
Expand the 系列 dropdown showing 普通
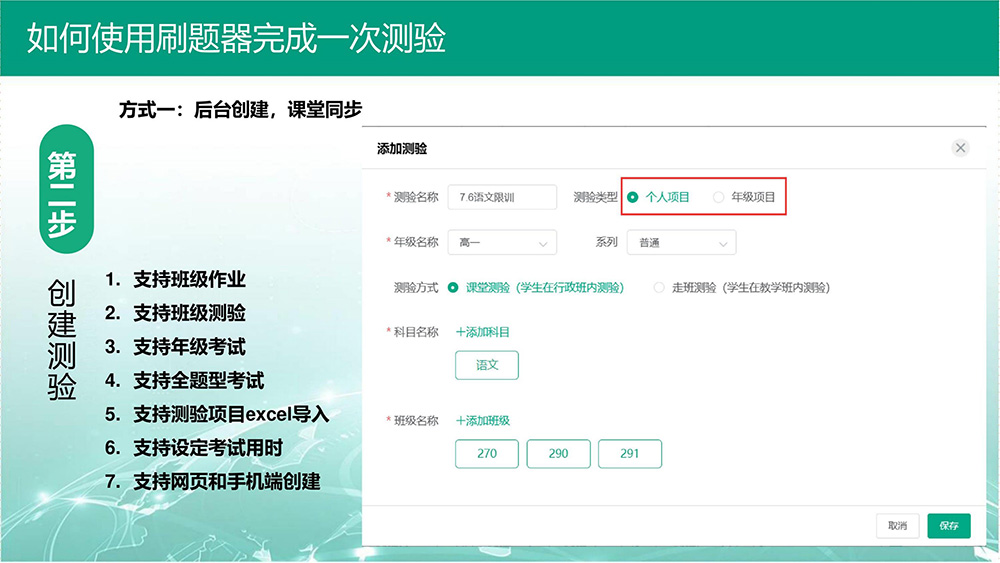tap(681, 243)
